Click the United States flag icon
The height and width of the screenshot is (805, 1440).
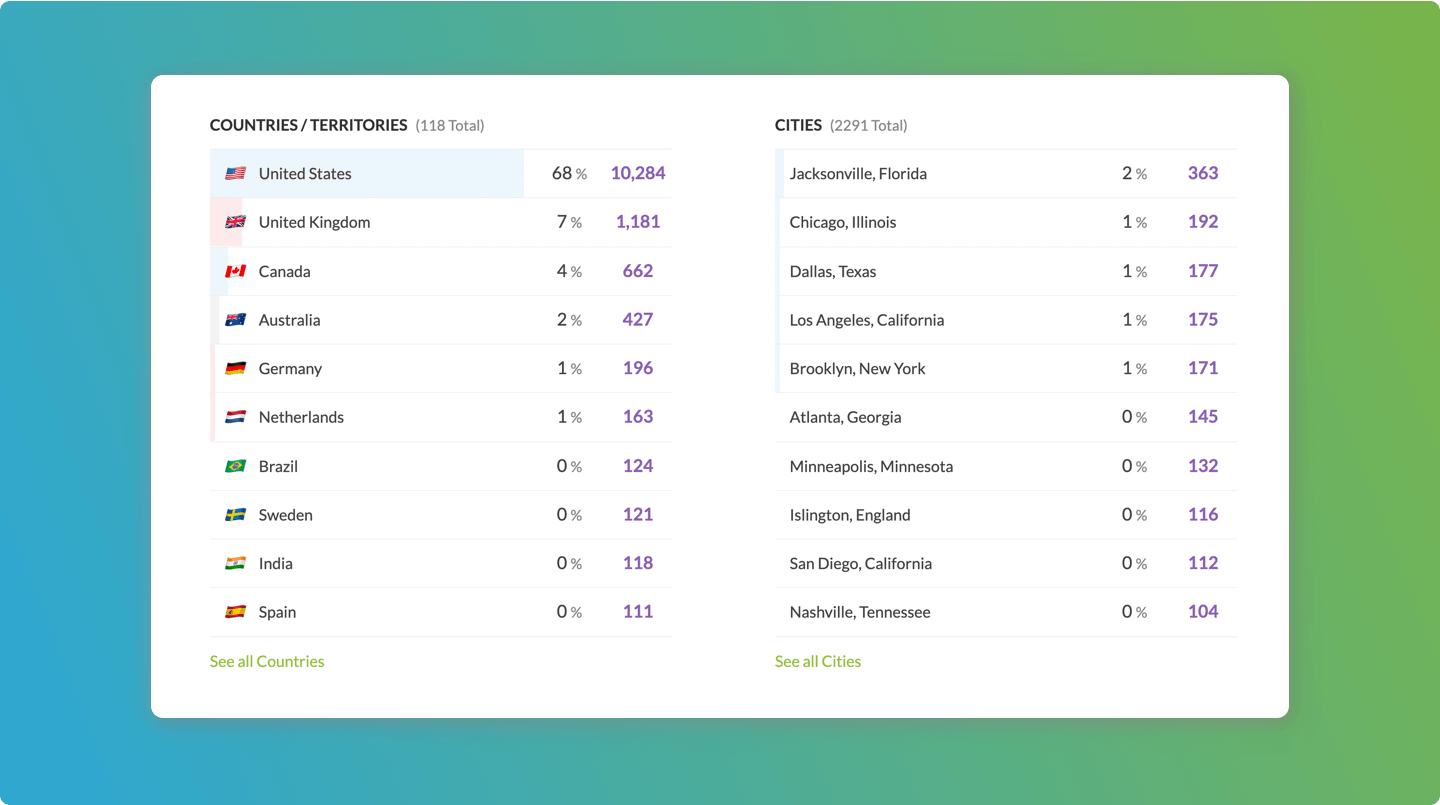point(235,174)
